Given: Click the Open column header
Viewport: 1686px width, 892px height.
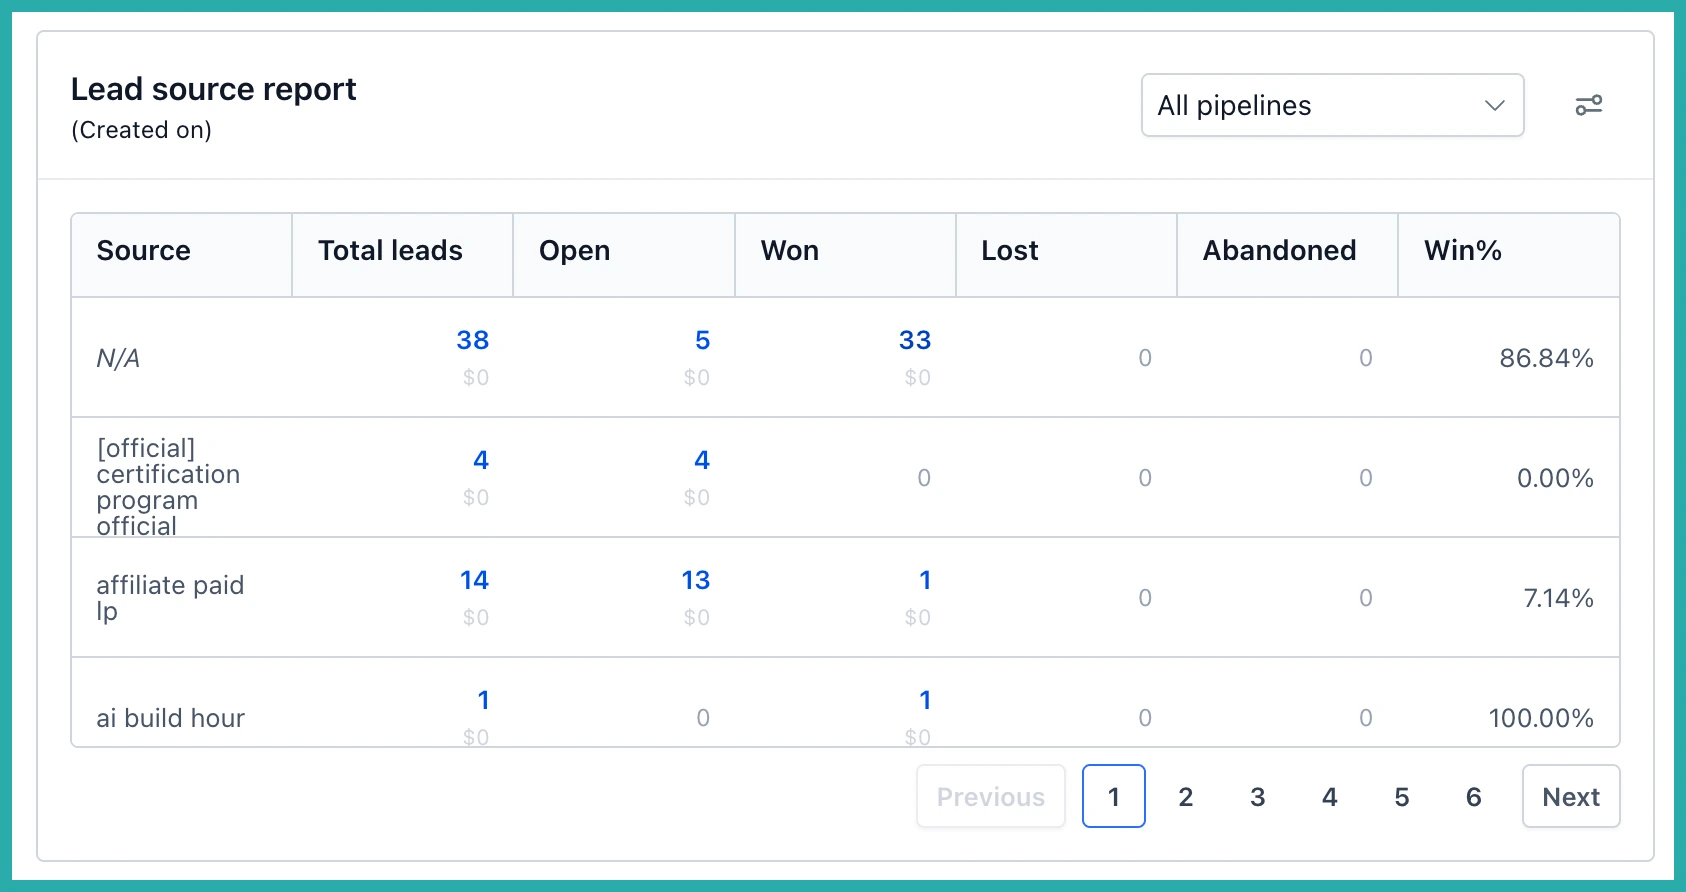Looking at the screenshot, I should click(624, 255).
